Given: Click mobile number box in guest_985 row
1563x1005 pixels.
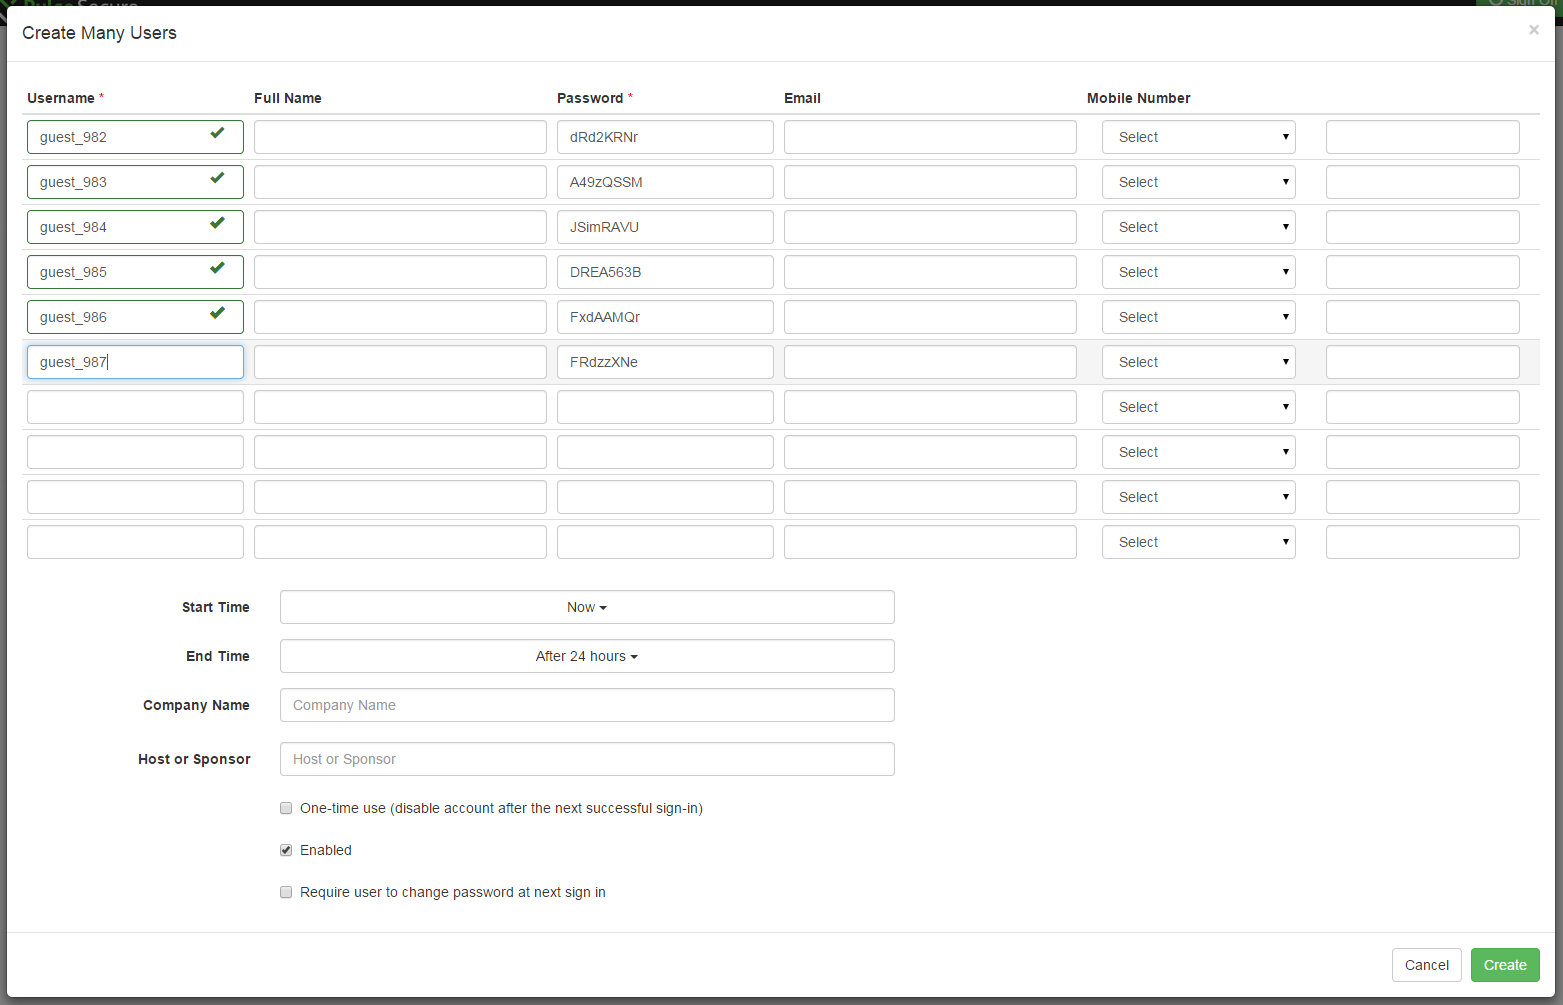Looking at the screenshot, I should coord(1422,272).
